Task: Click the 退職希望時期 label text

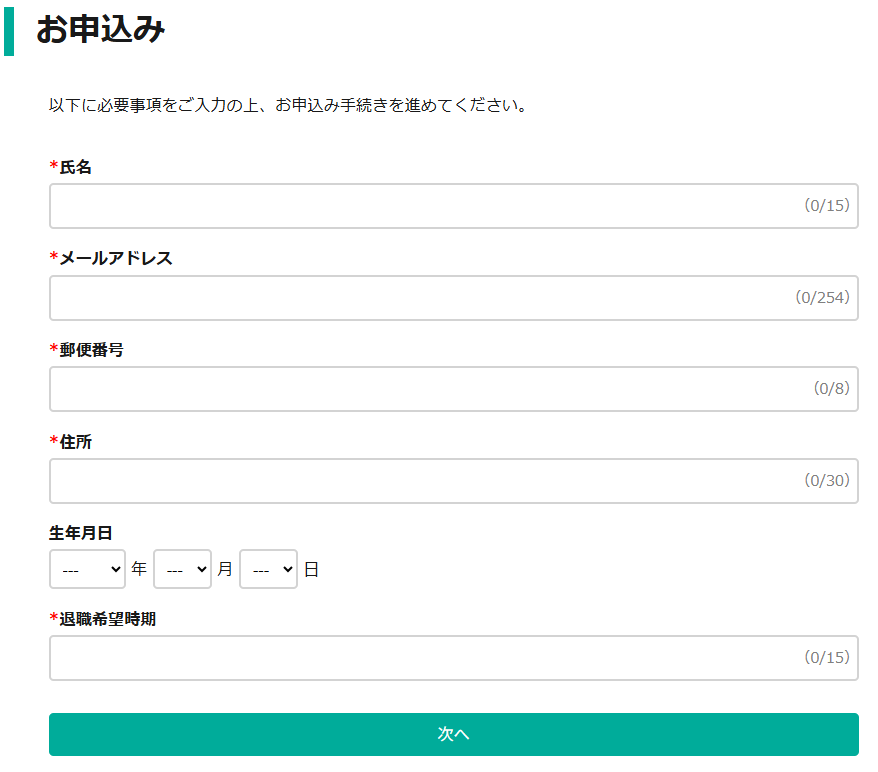Action: click(x=108, y=619)
